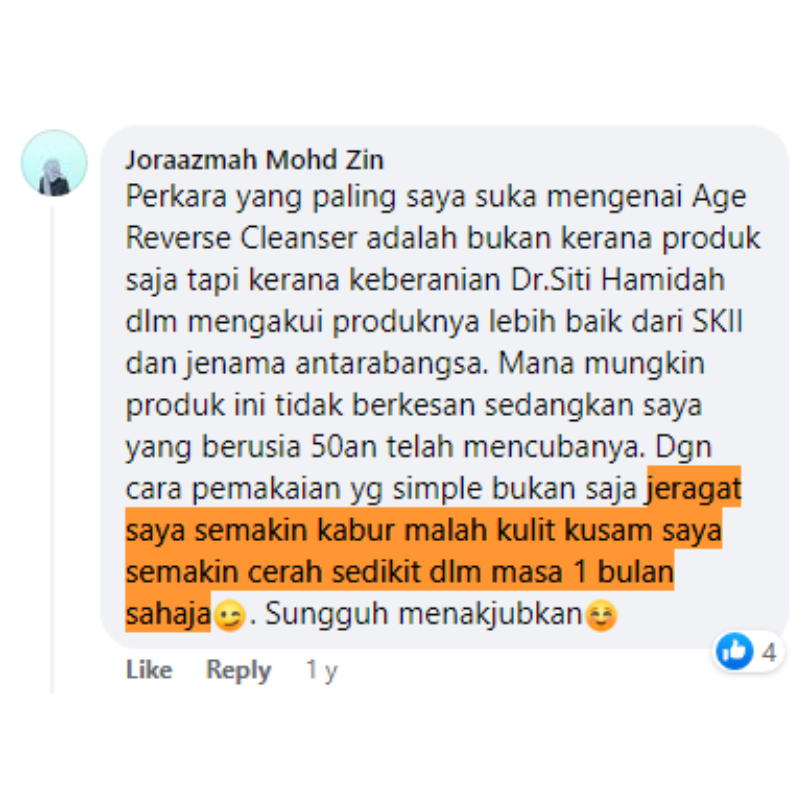Click the highlighted word "sahaja"
The height and width of the screenshot is (810, 810).
point(168,614)
